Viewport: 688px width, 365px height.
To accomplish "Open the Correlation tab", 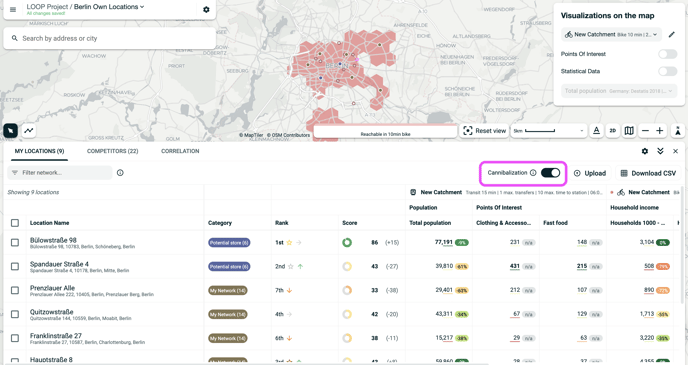I will point(180,151).
